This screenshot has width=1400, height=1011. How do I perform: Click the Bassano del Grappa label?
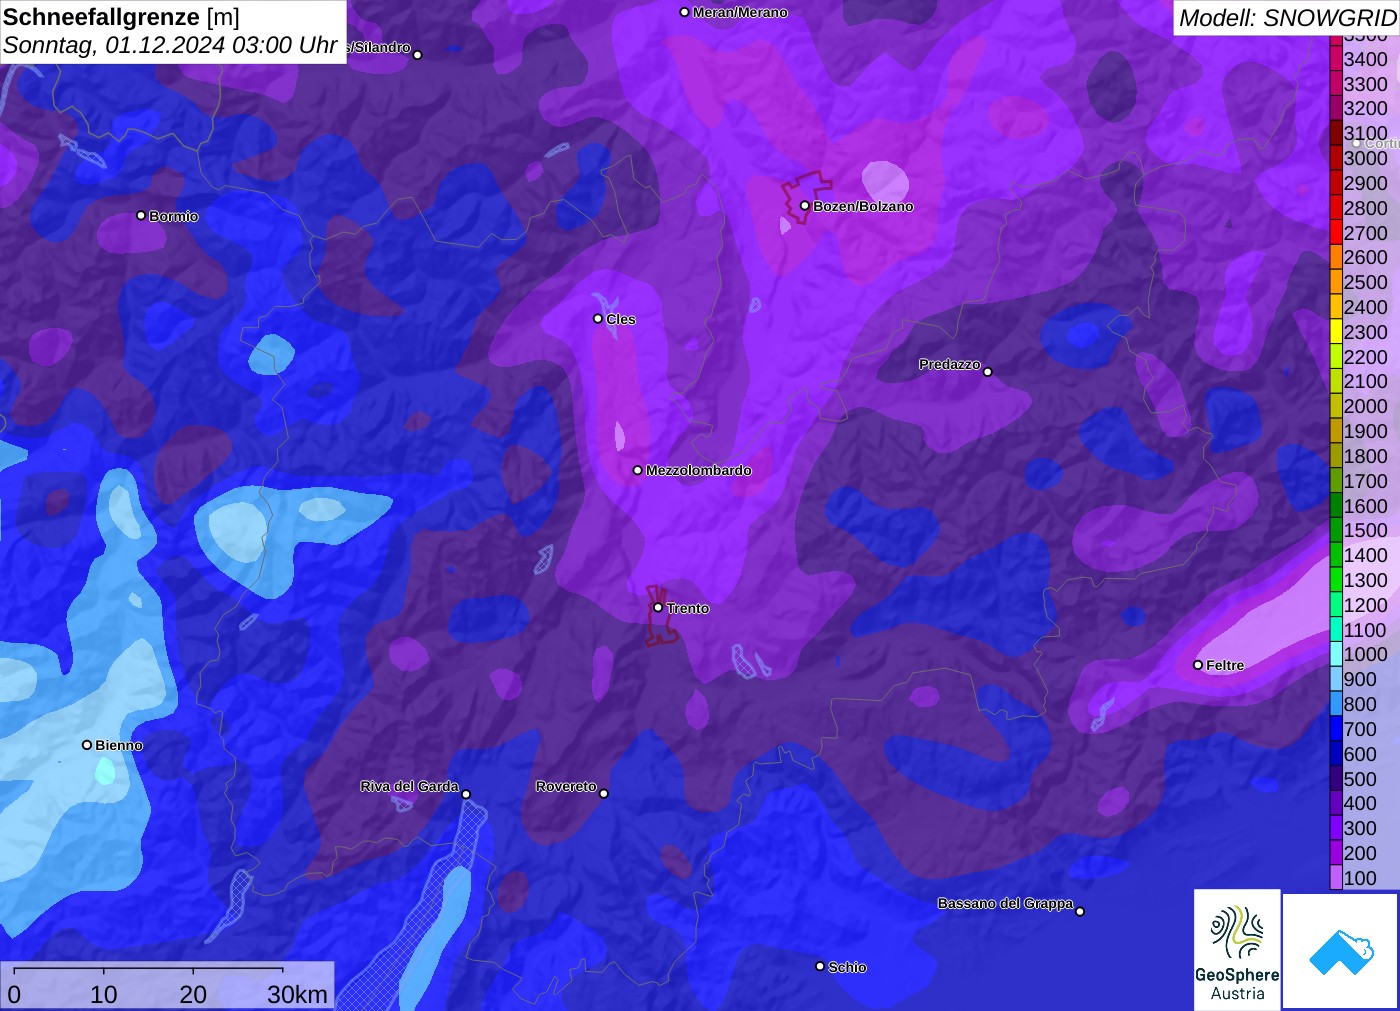pyautogui.click(x=1005, y=903)
